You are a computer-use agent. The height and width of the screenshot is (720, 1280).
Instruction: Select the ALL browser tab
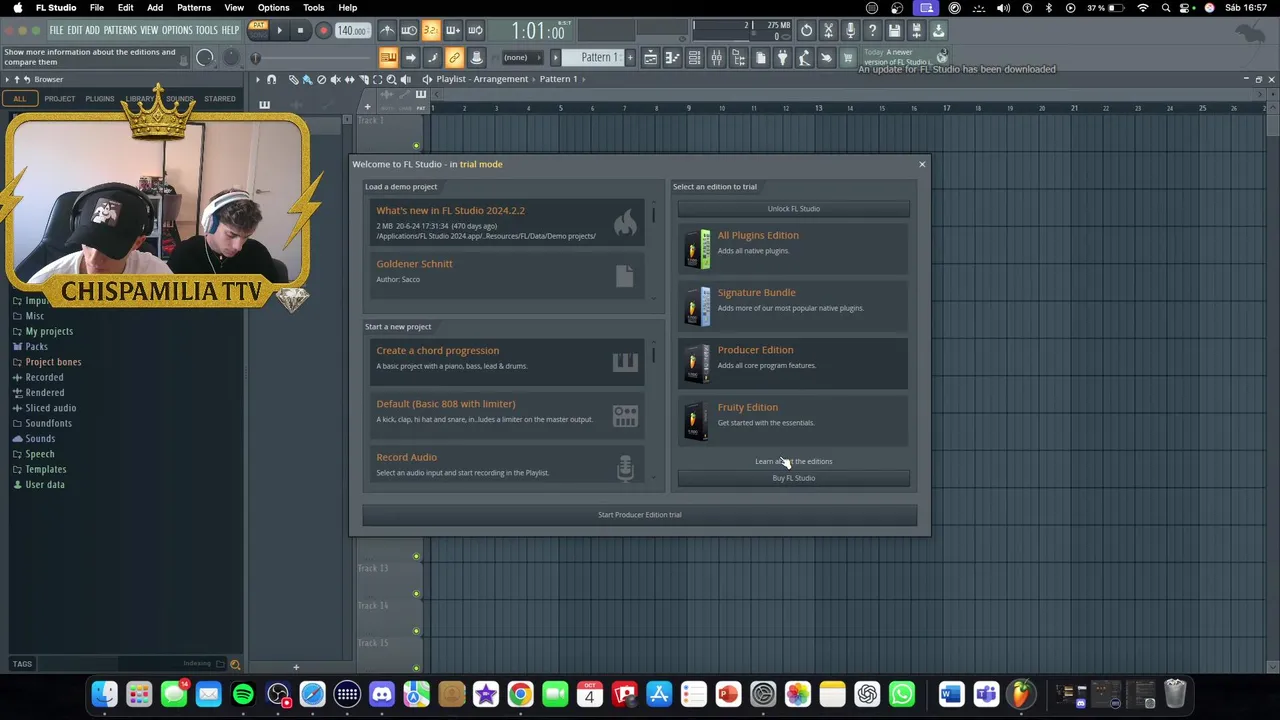20,99
